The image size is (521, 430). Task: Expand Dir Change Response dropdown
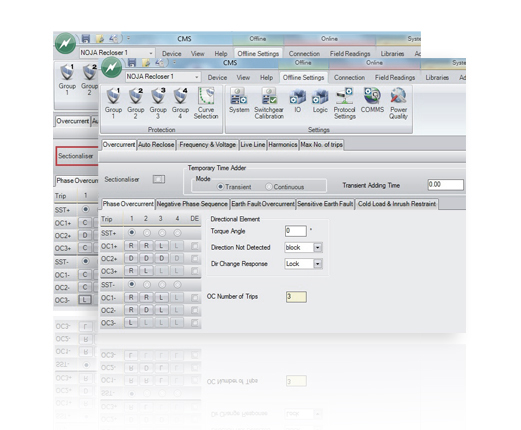coord(318,264)
